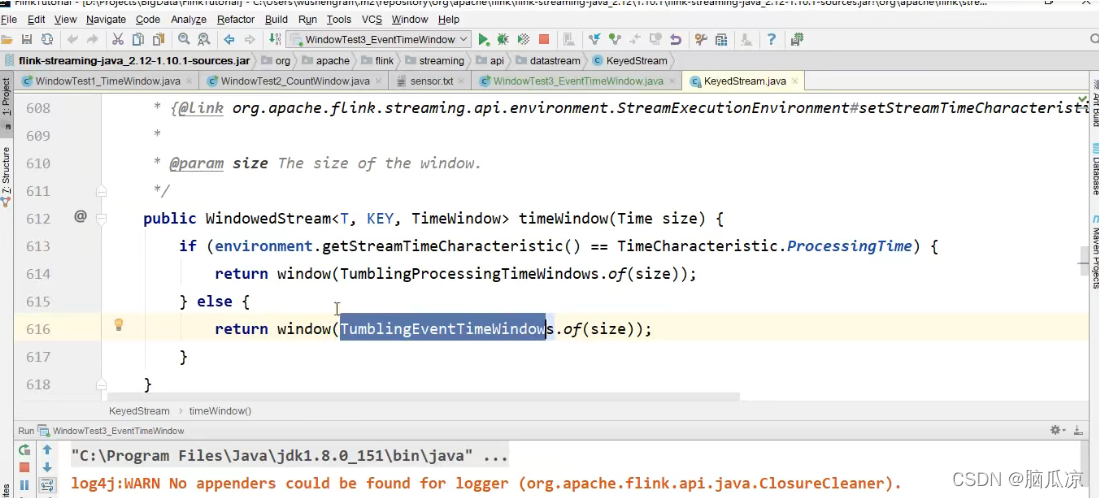Open the Database tool window side tab
1099x498 pixels.
coord(1093,168)
